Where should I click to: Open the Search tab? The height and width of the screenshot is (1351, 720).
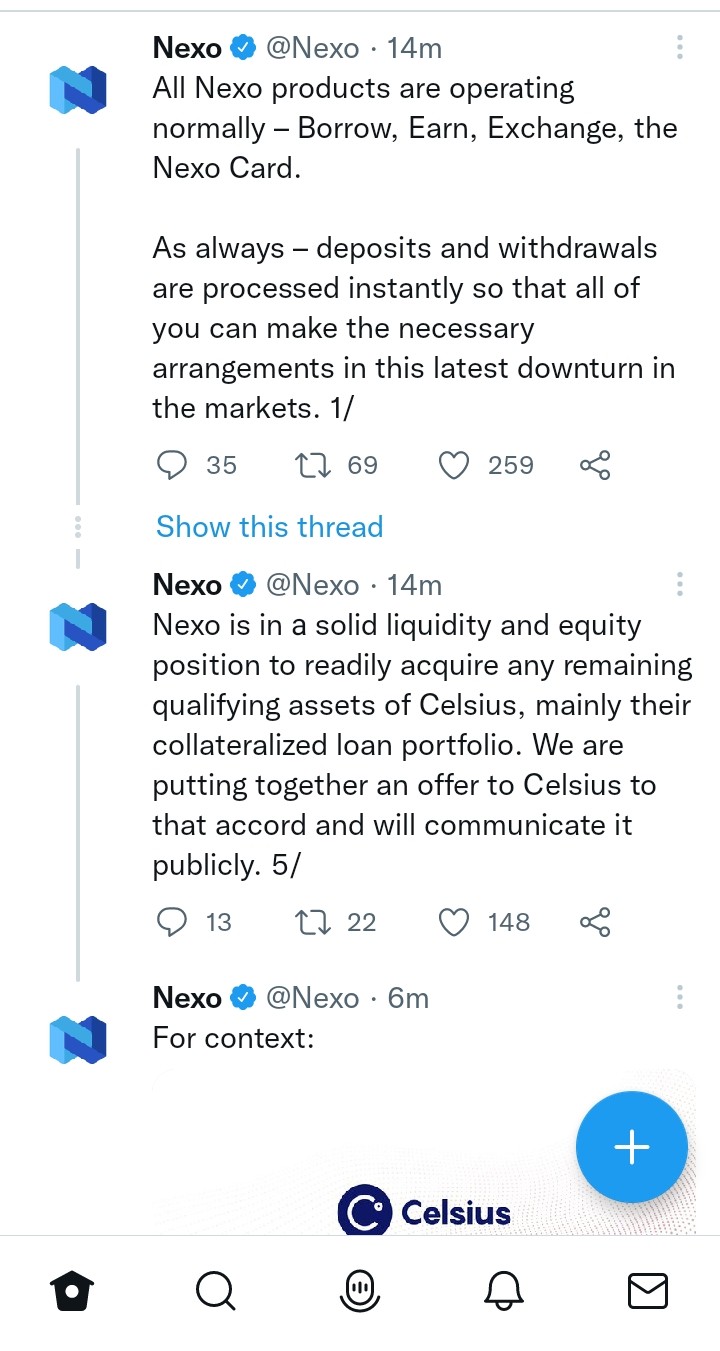pos(215,1292)
